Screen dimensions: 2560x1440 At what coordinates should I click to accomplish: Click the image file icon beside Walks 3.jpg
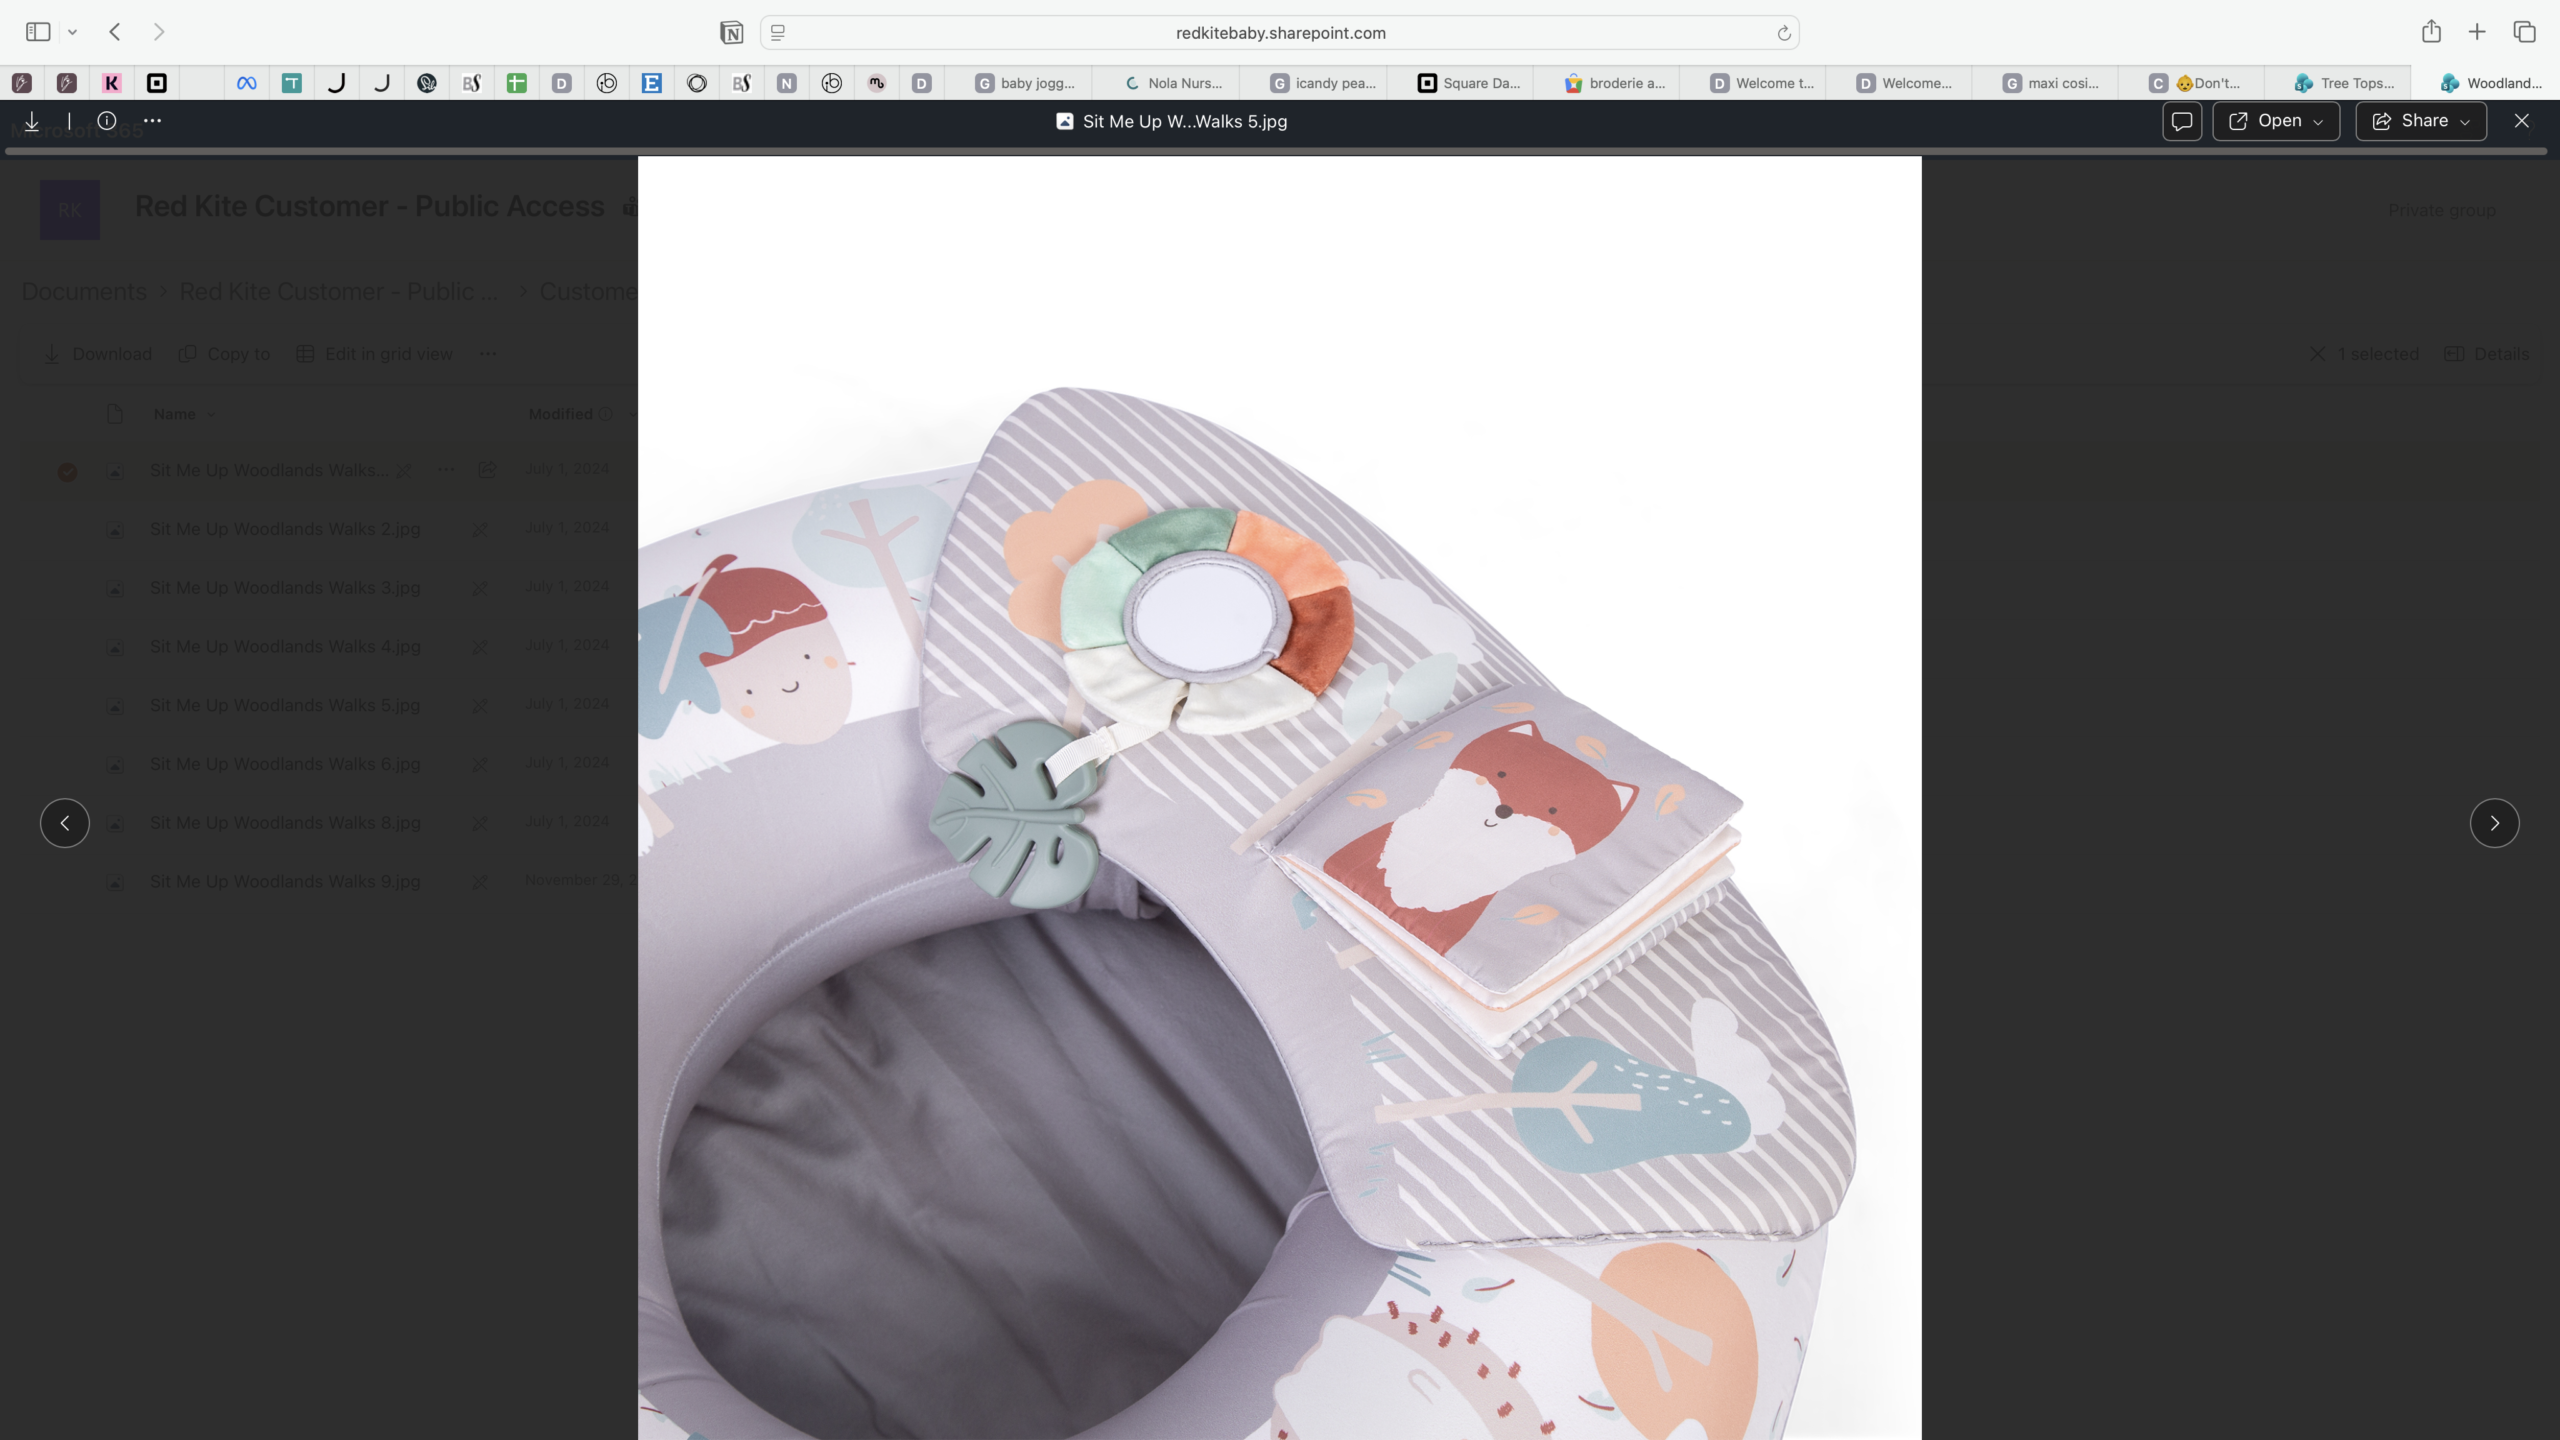click(115, 588)
